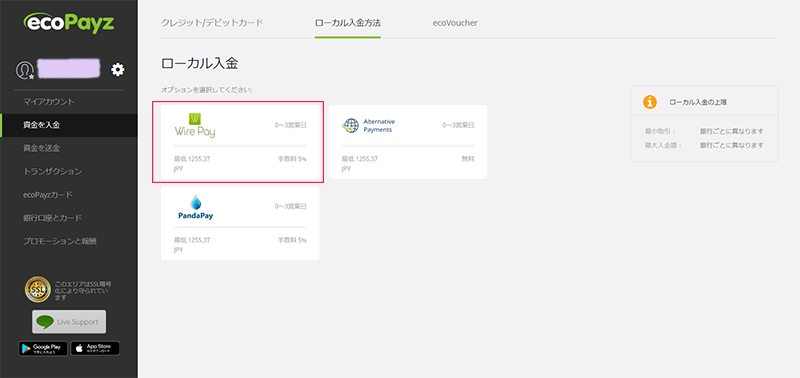Click ローカル入金の上限 info title
This screenshot has width=800, height=378.
pyautogui.click(x=698, y=102)
